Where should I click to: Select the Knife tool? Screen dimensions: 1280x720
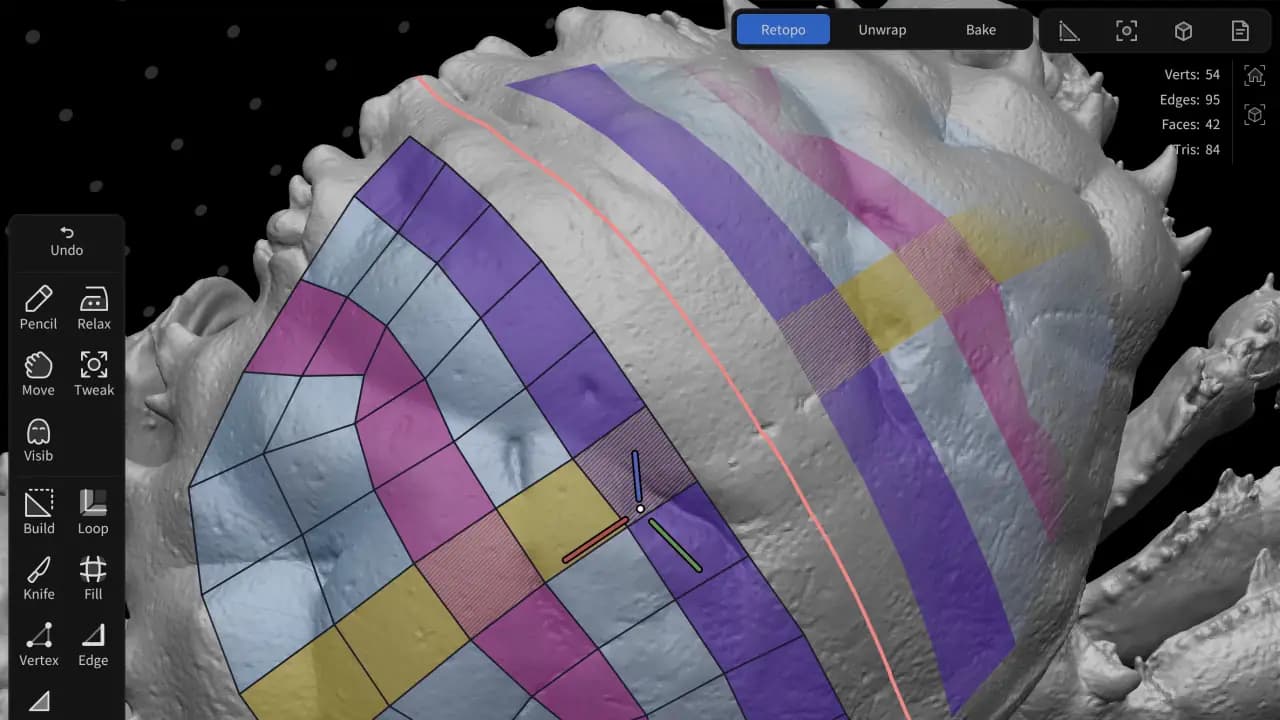click(x=39, y=577)
